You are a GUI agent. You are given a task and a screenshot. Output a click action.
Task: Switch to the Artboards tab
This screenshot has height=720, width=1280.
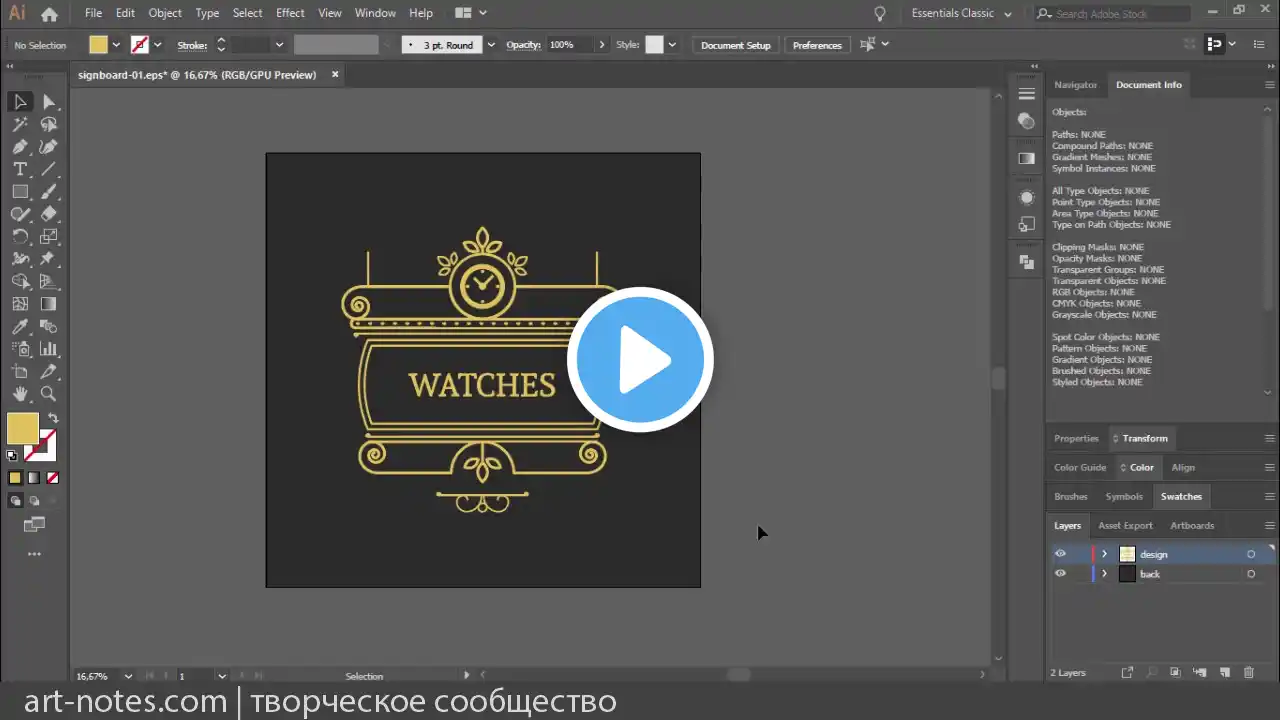point(1192,525)
